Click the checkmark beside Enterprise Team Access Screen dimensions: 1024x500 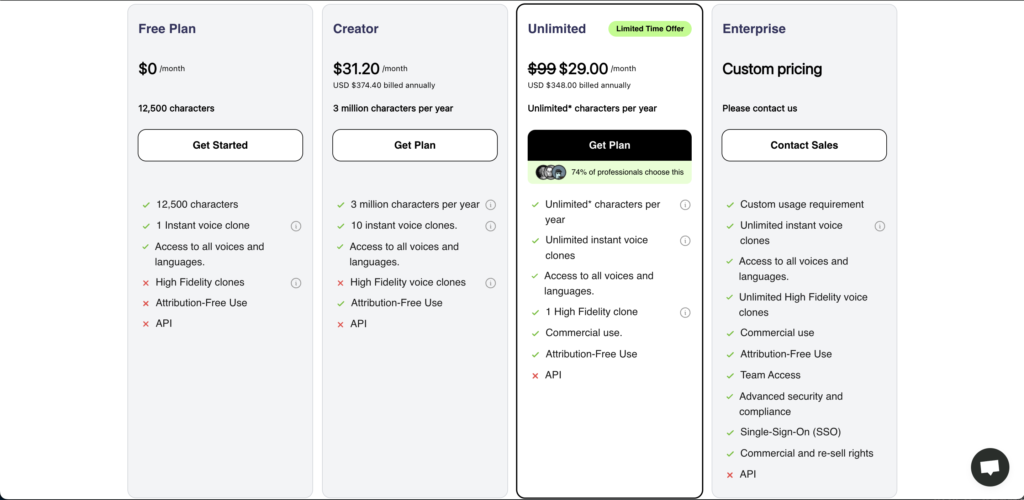point(730,375)
